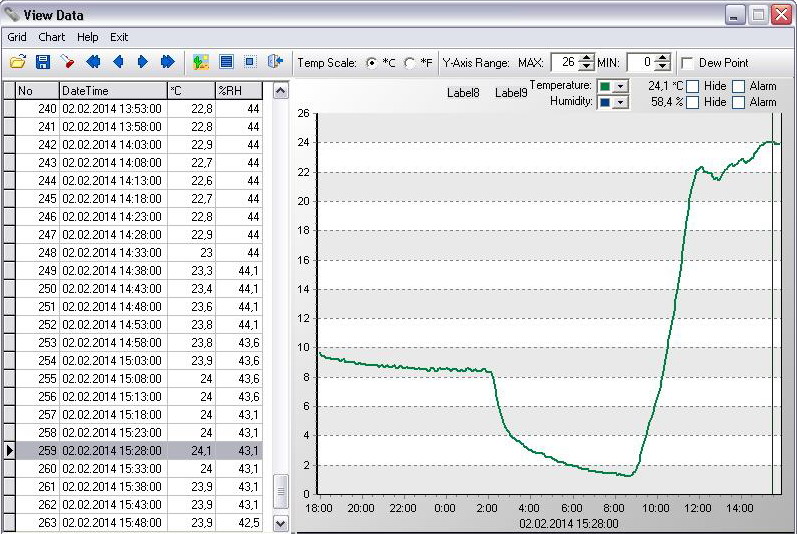Open the Chart menu
The width and height of the screenshot is (797, 534).
click(x=51, y=37)
